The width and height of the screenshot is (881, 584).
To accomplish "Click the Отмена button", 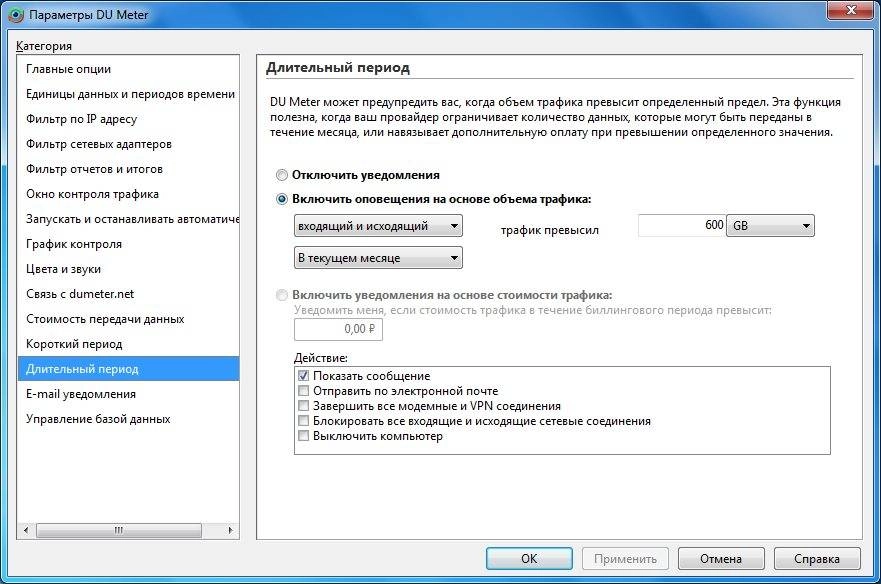I will [x=721, y=559].
